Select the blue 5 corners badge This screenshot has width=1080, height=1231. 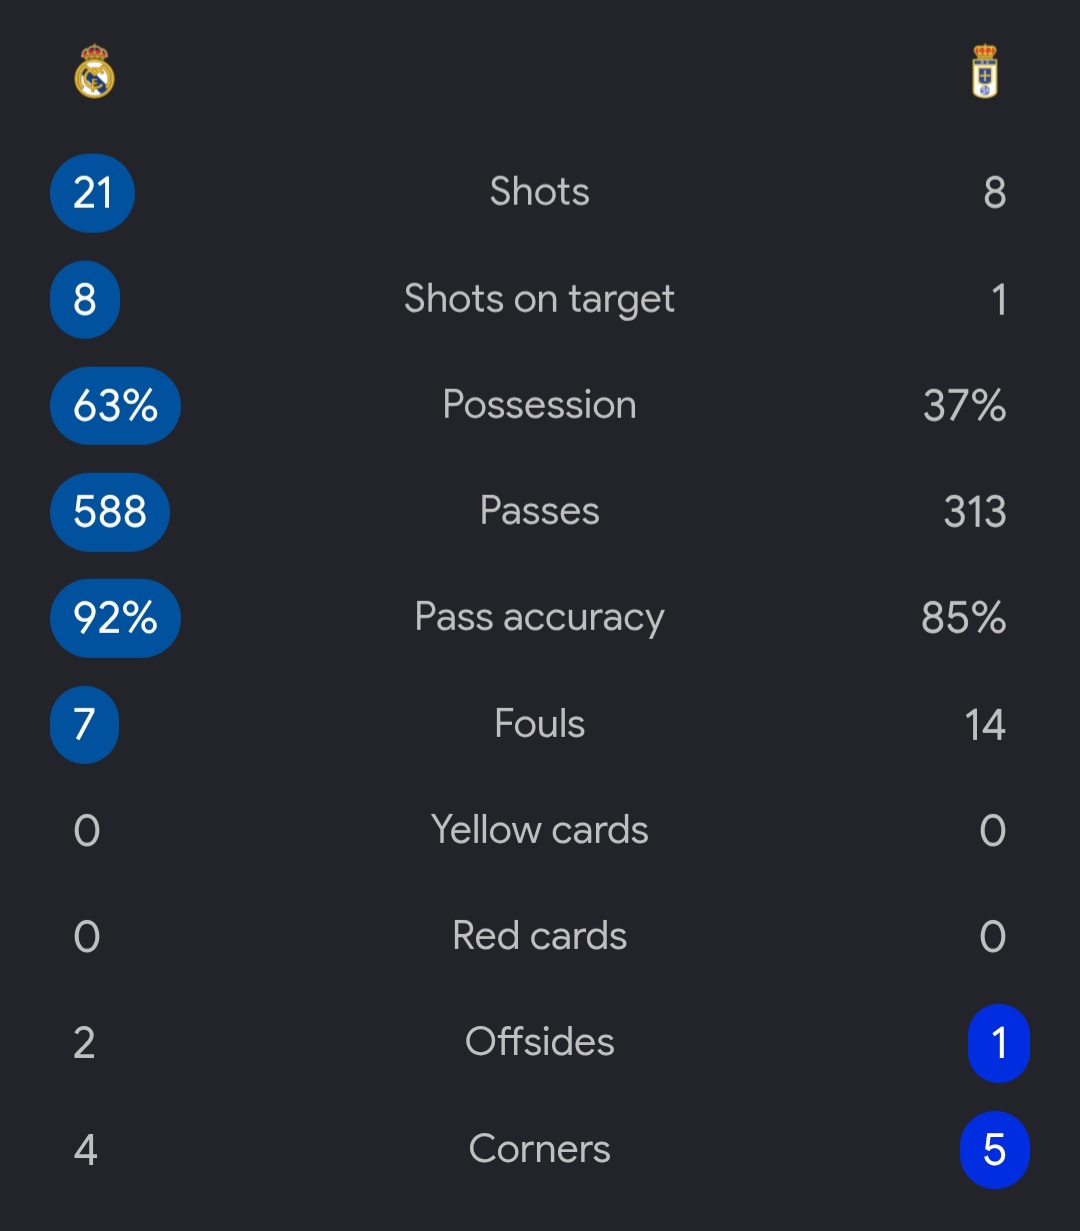click(995, 1149)
